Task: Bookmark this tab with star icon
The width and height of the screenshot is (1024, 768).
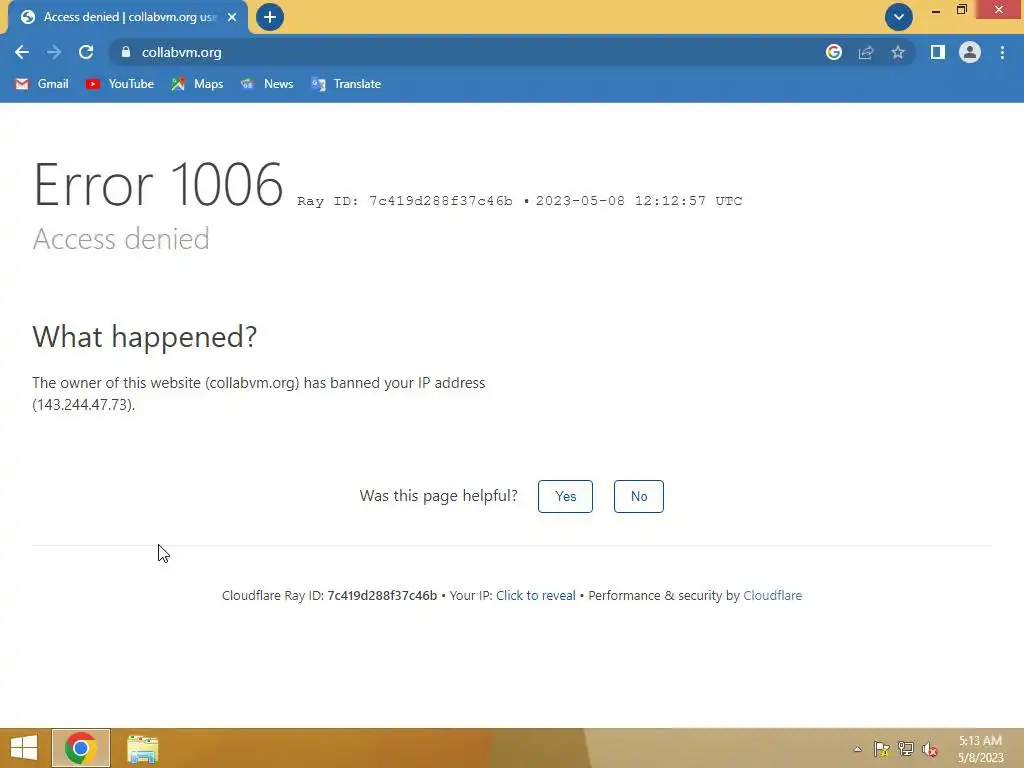Action: tap(898, 52)
